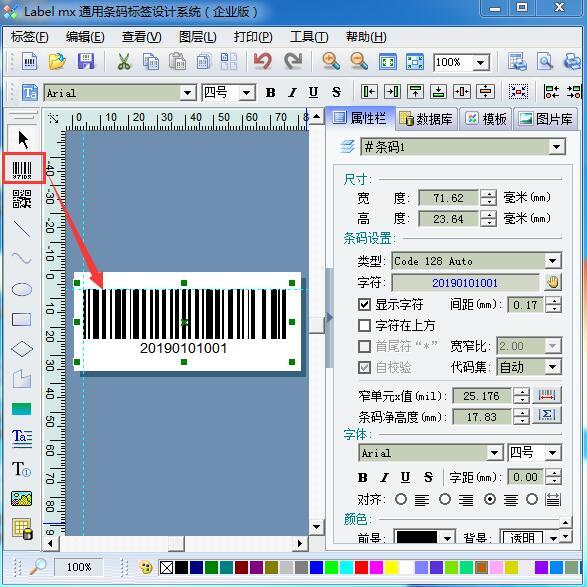
Task: Select the filled teal rectangle tool
Action: [22, 409]
